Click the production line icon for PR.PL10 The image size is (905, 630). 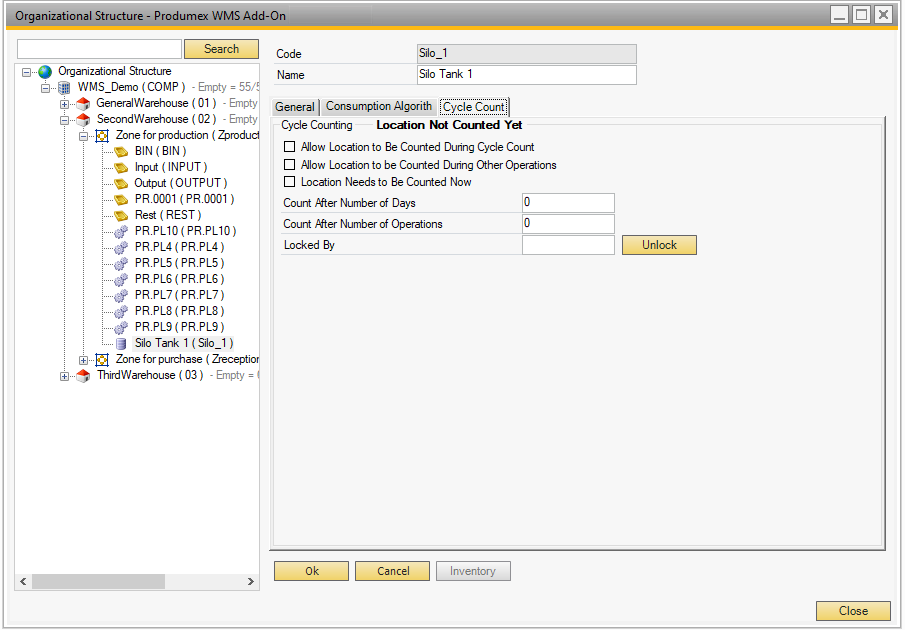pyautogui.click(x=121, y=232)
